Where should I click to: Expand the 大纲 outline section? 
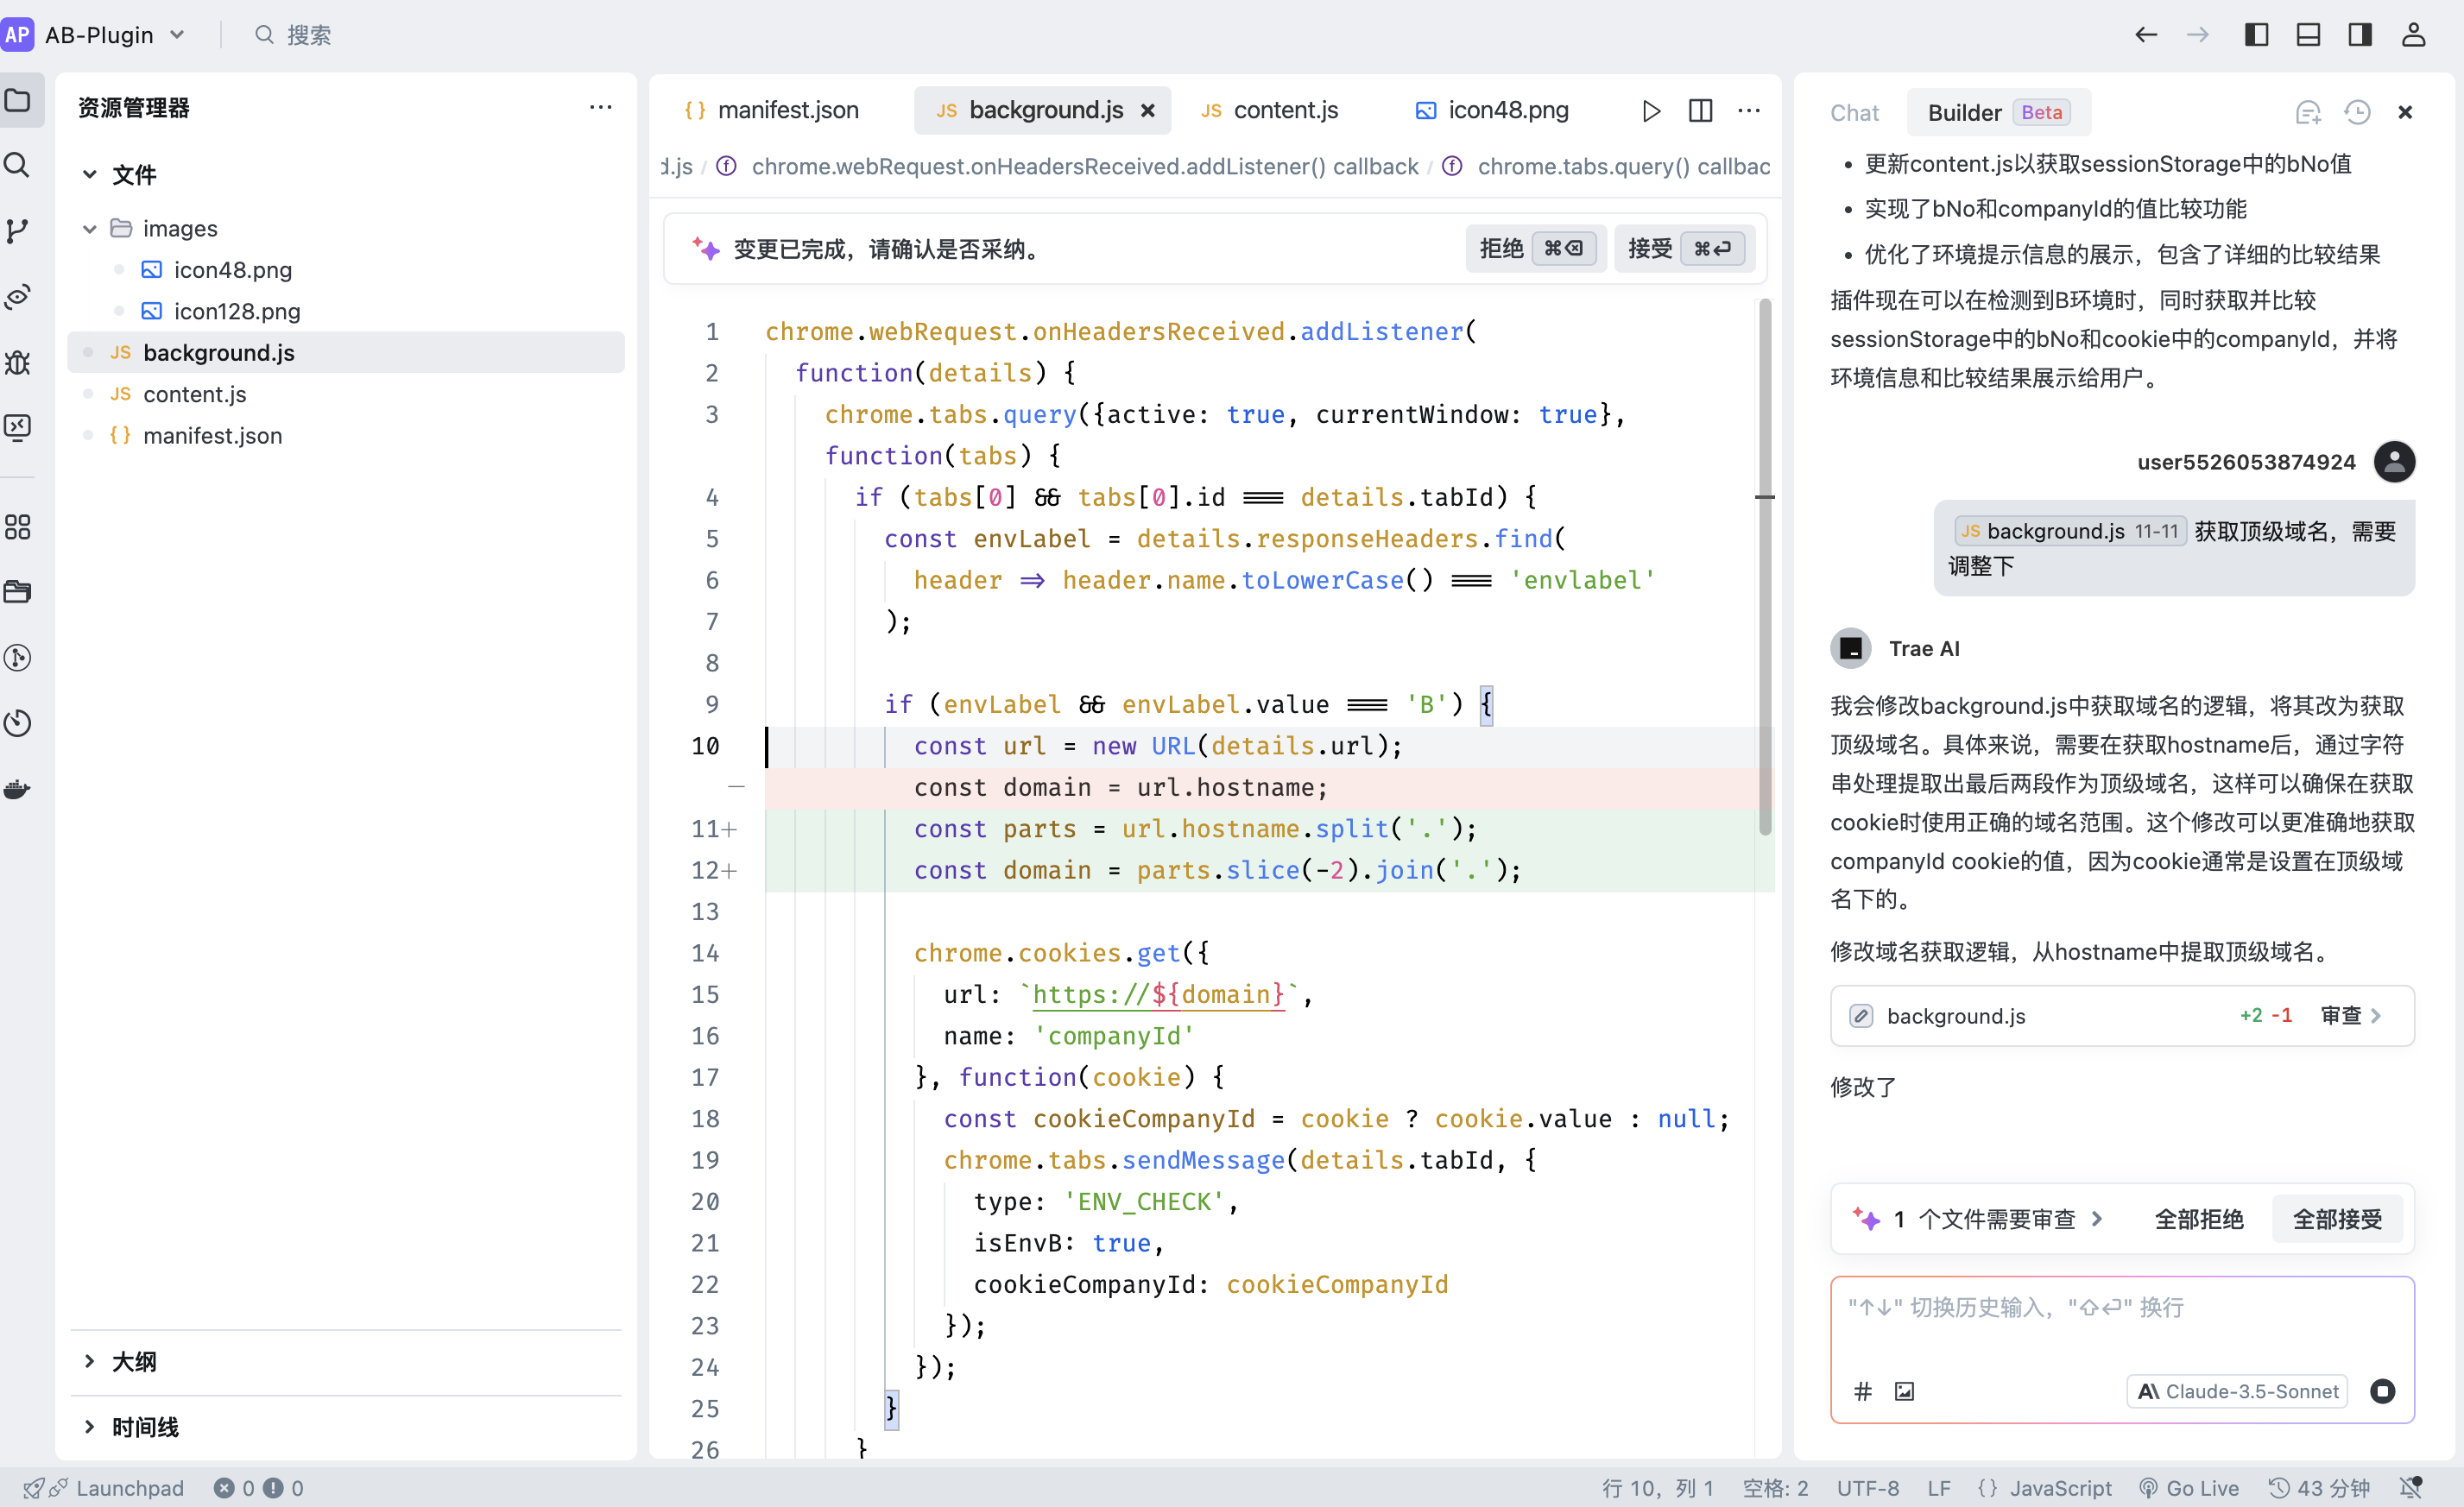pyautogui.click(x=89, y=1361)
